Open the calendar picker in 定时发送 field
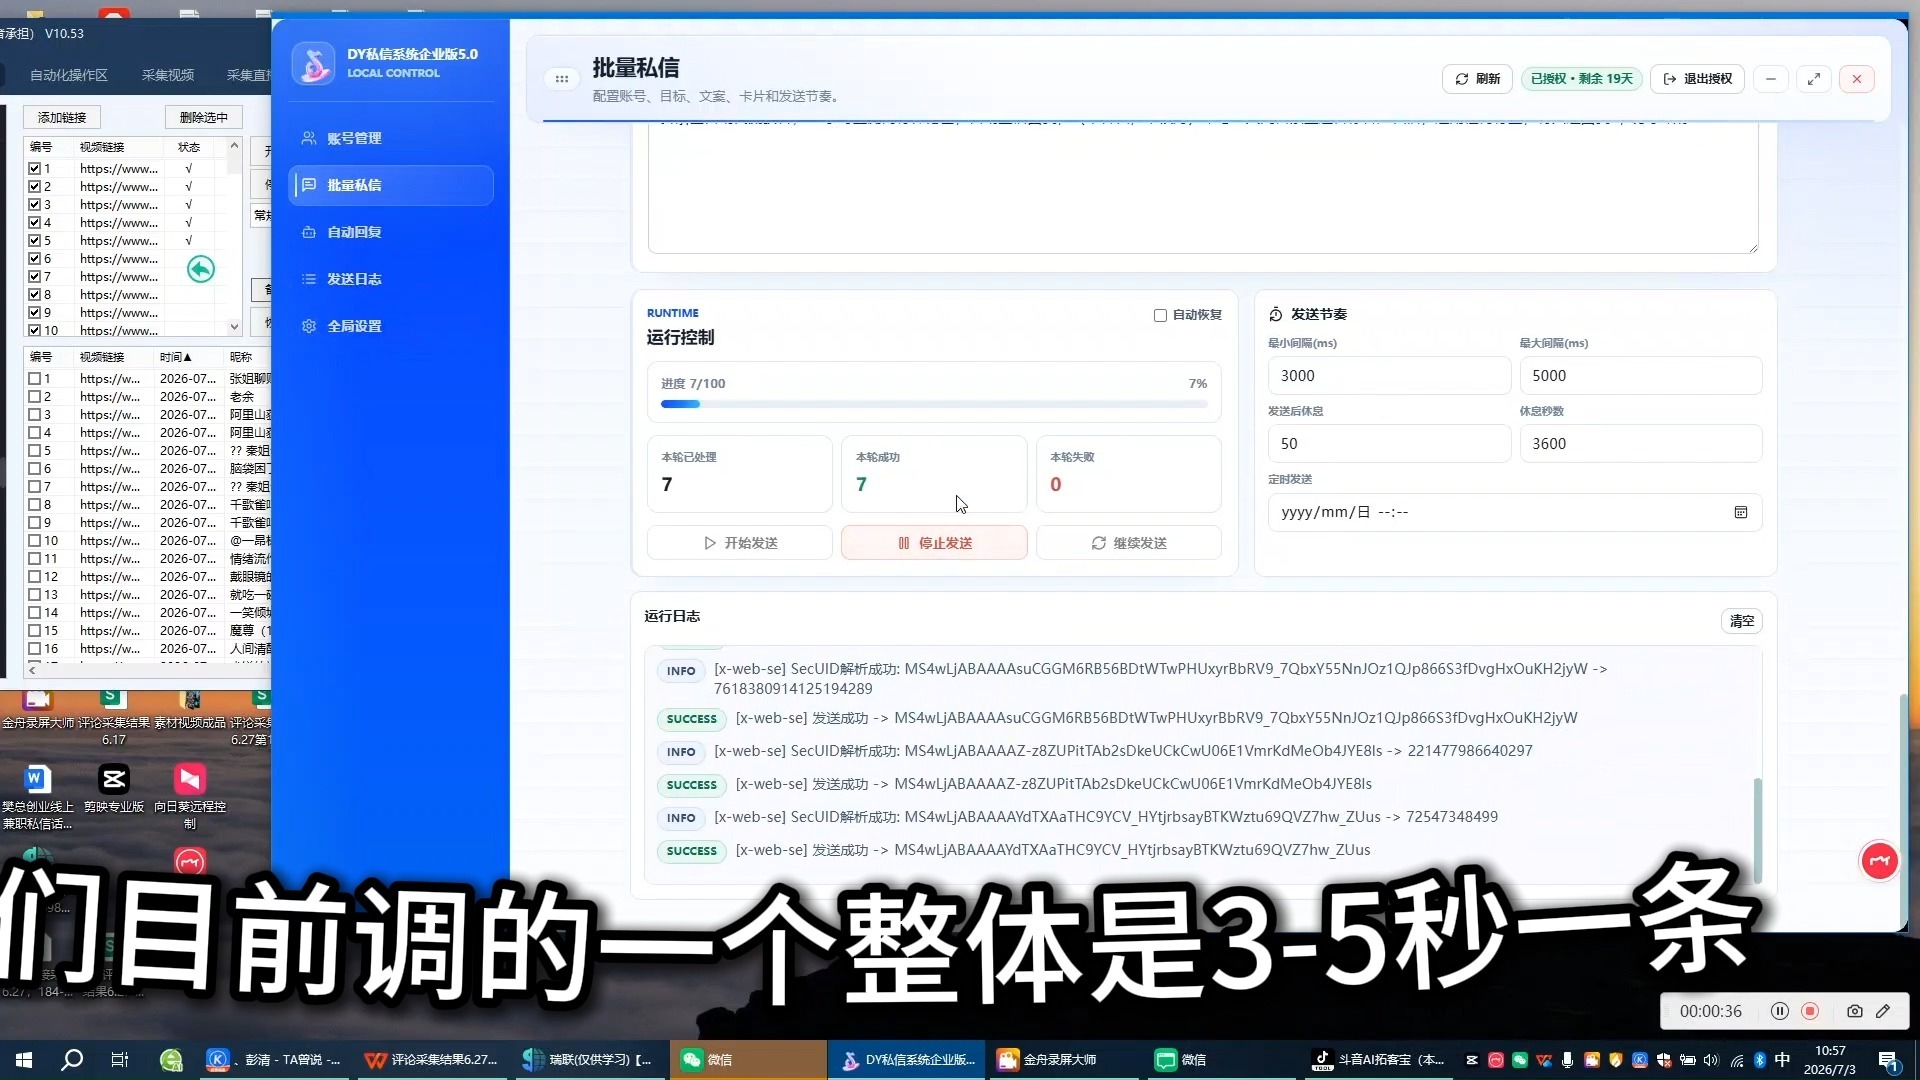Image resolution: width=1920 pixels, height=1080 pixels. [x=1741, y=512]
